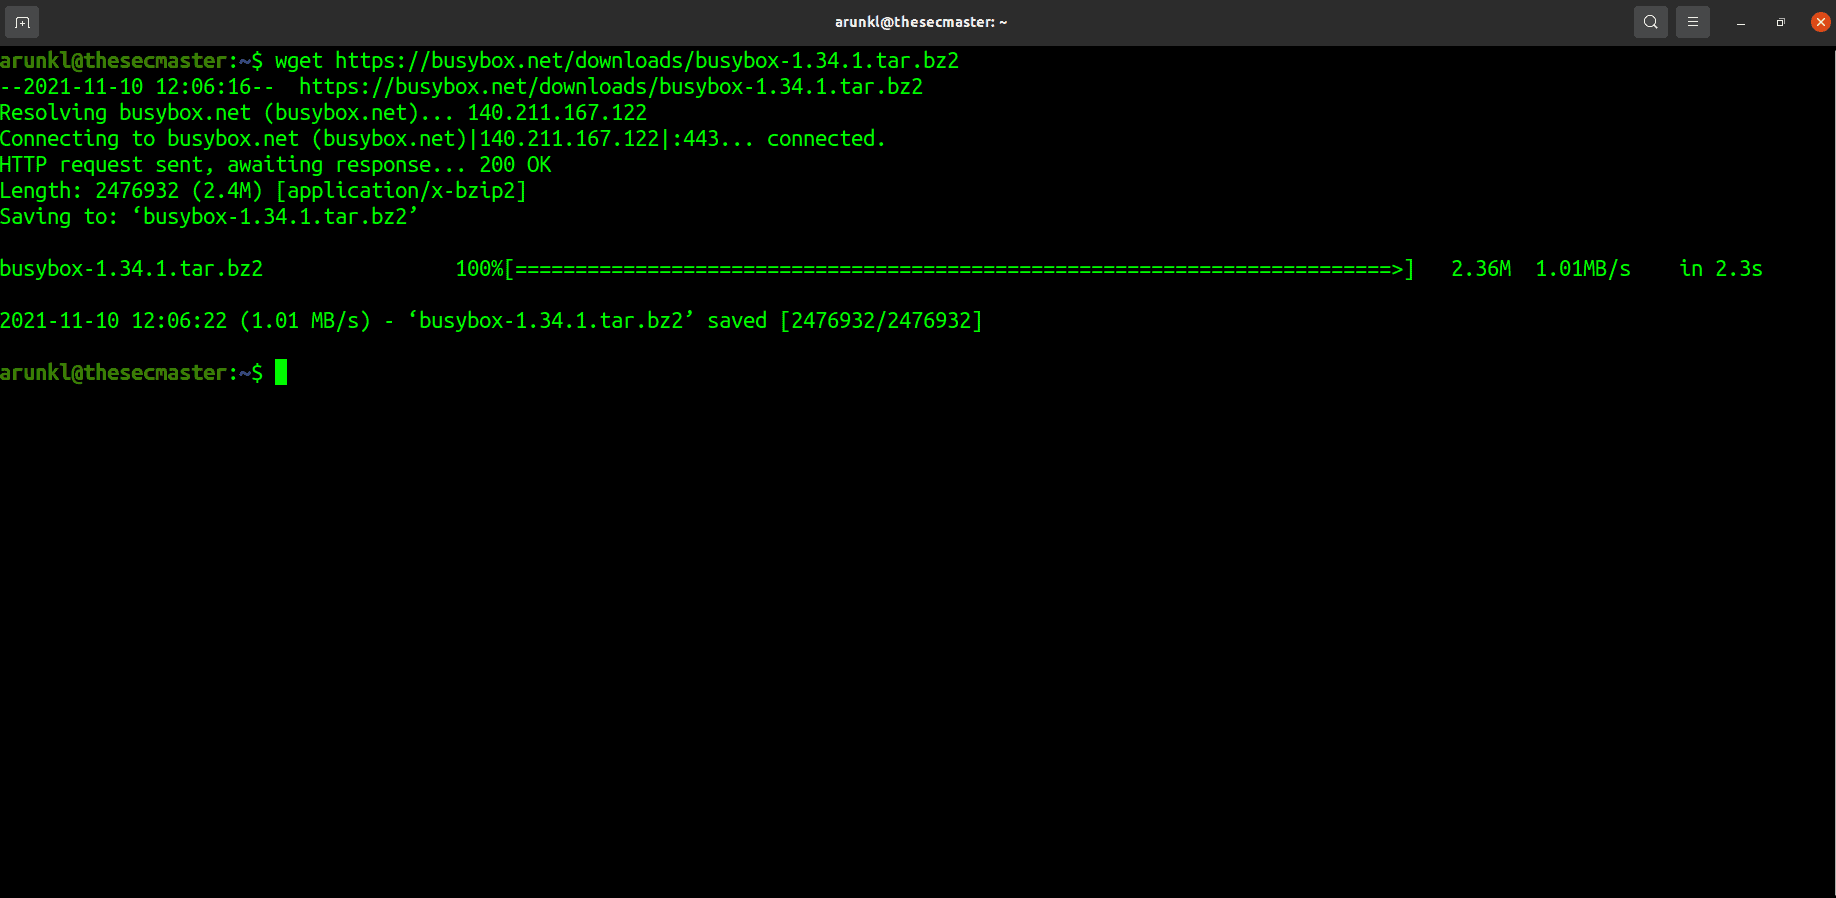The height and width of the screenshot is (898, 1836).
Task: Click 'busybox-1.34.1.tar.bz2' on progress line
Action: point(131,269)
